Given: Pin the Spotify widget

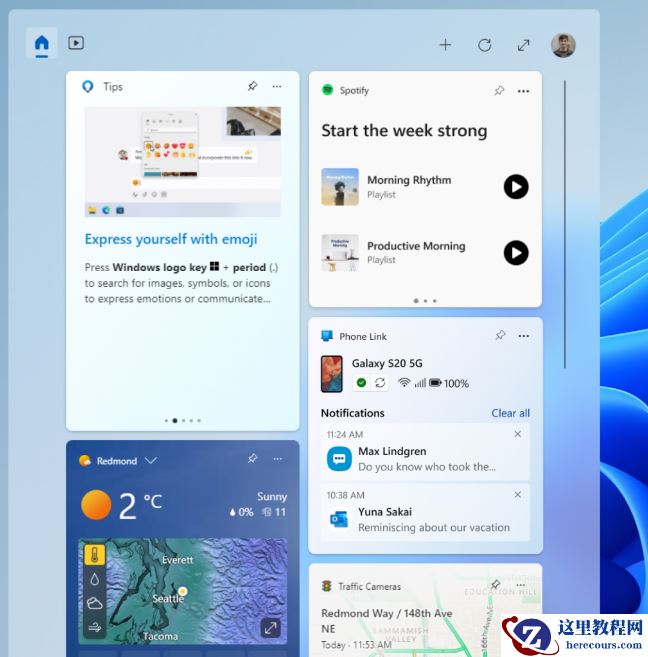Looking at the screenshot, I should click(499, 91).
